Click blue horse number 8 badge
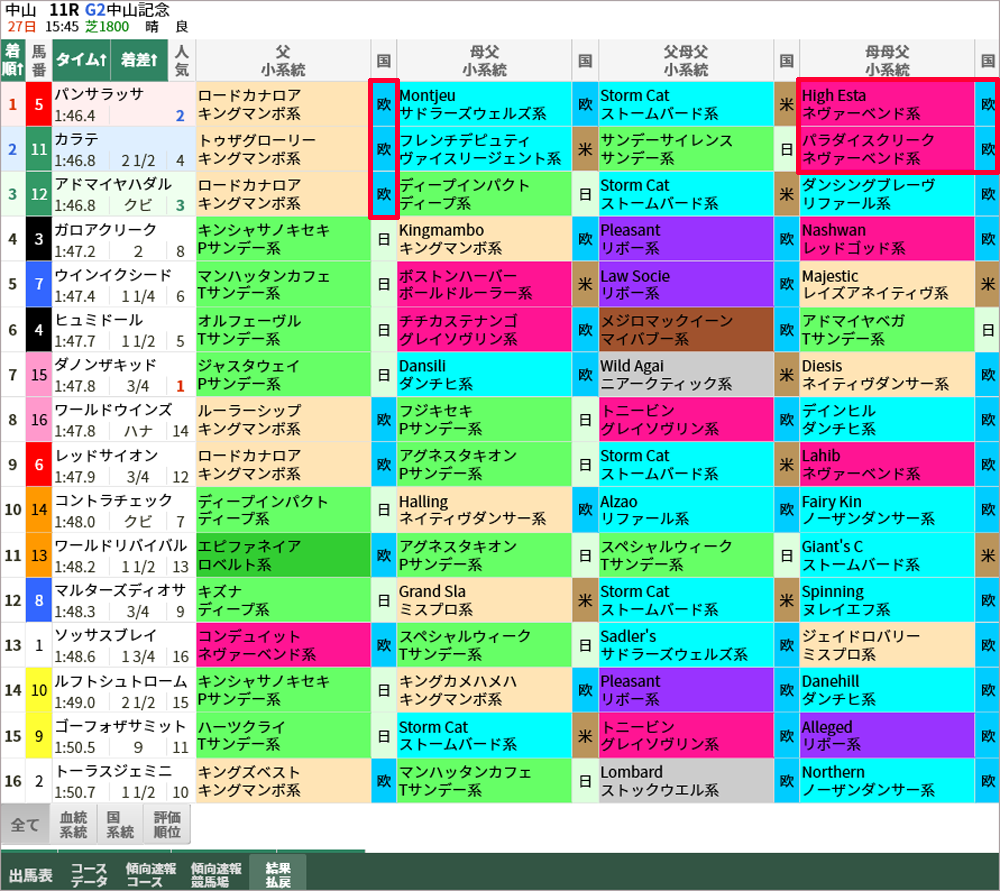The image size is (1000, 891). [39, 600]
